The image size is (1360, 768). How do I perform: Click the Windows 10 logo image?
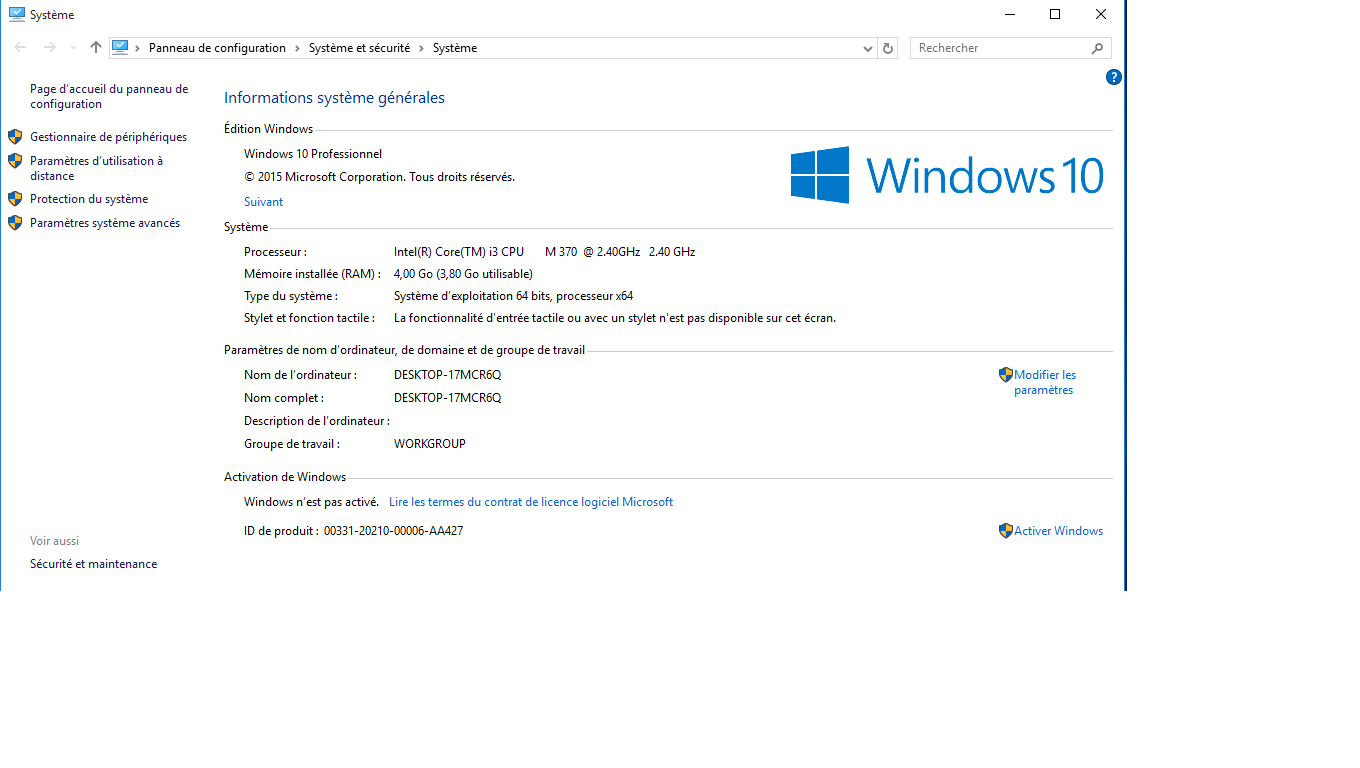[947, 175]
